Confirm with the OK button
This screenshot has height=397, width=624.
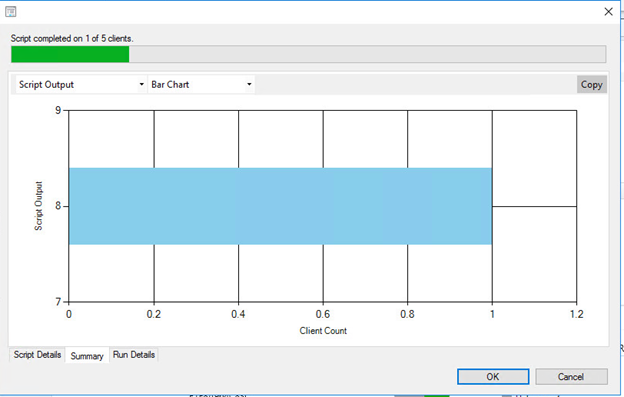(x=493, y=377)
